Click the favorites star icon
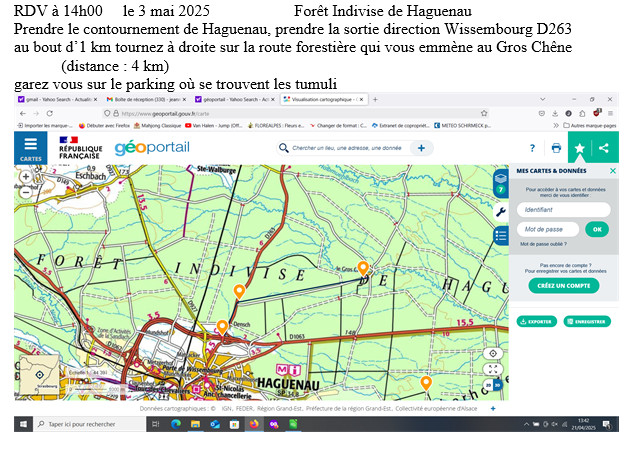The width and height of the screenshot is (635, 449). pyautogui.click(x=580, y=148)
